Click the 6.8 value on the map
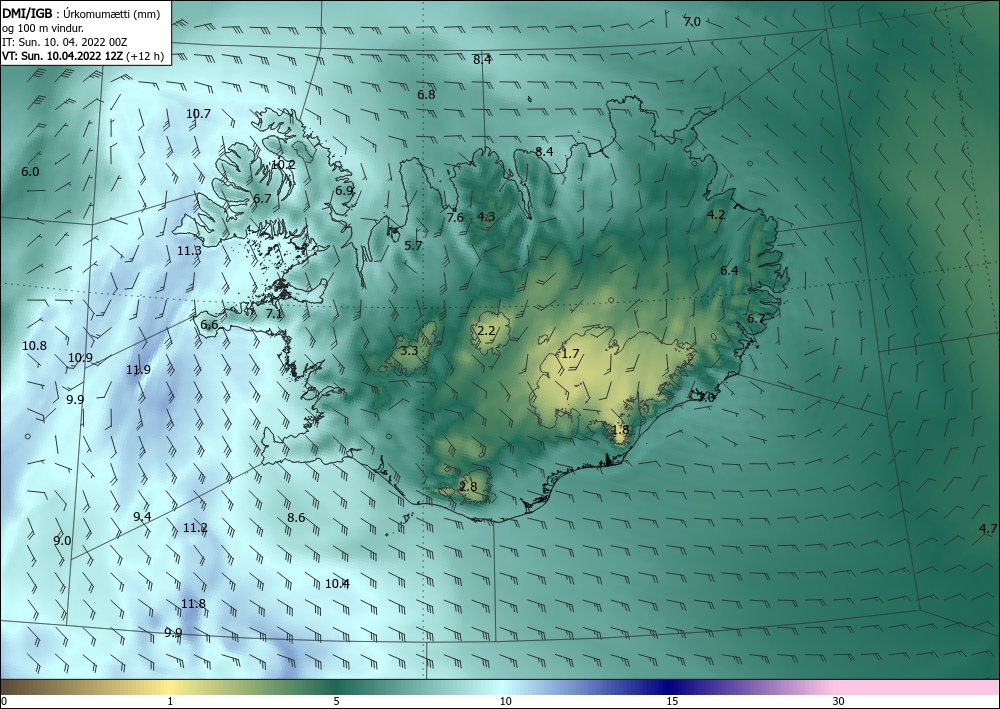This screenshot has height=709, width=1000. (x=426, y=94)
